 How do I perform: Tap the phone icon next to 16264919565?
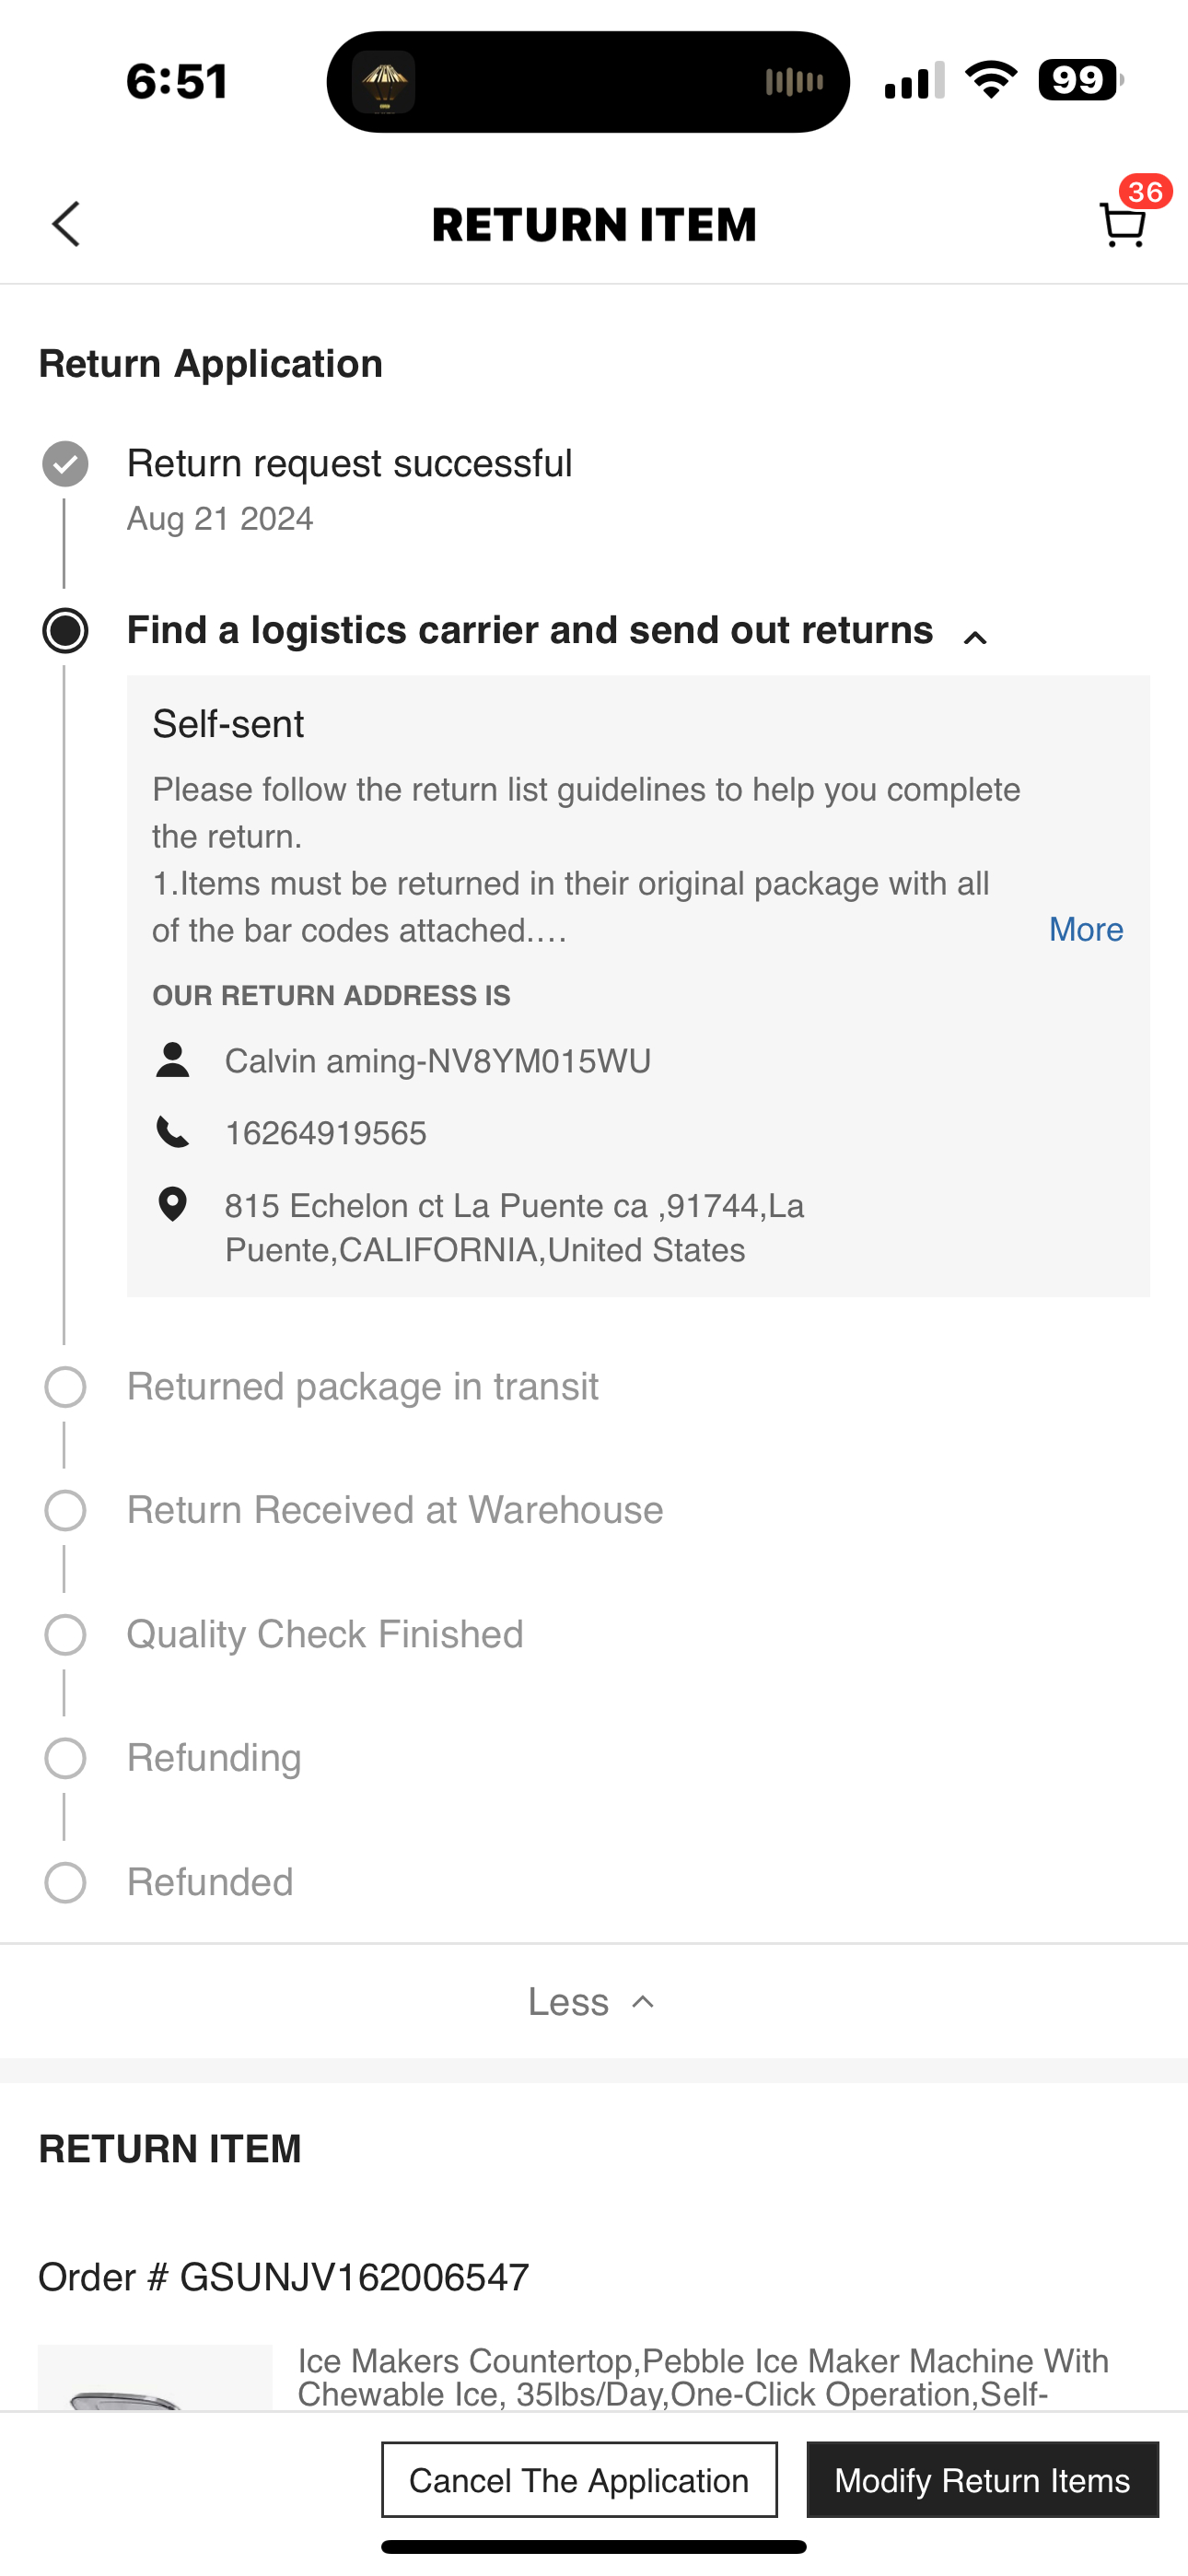point(172,1132)
